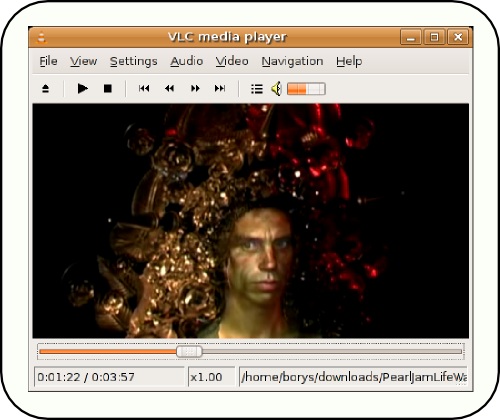This screenshot has width=500, height=420.
Task: Mute audio using the speaker icon
Action: pos(277,89)
